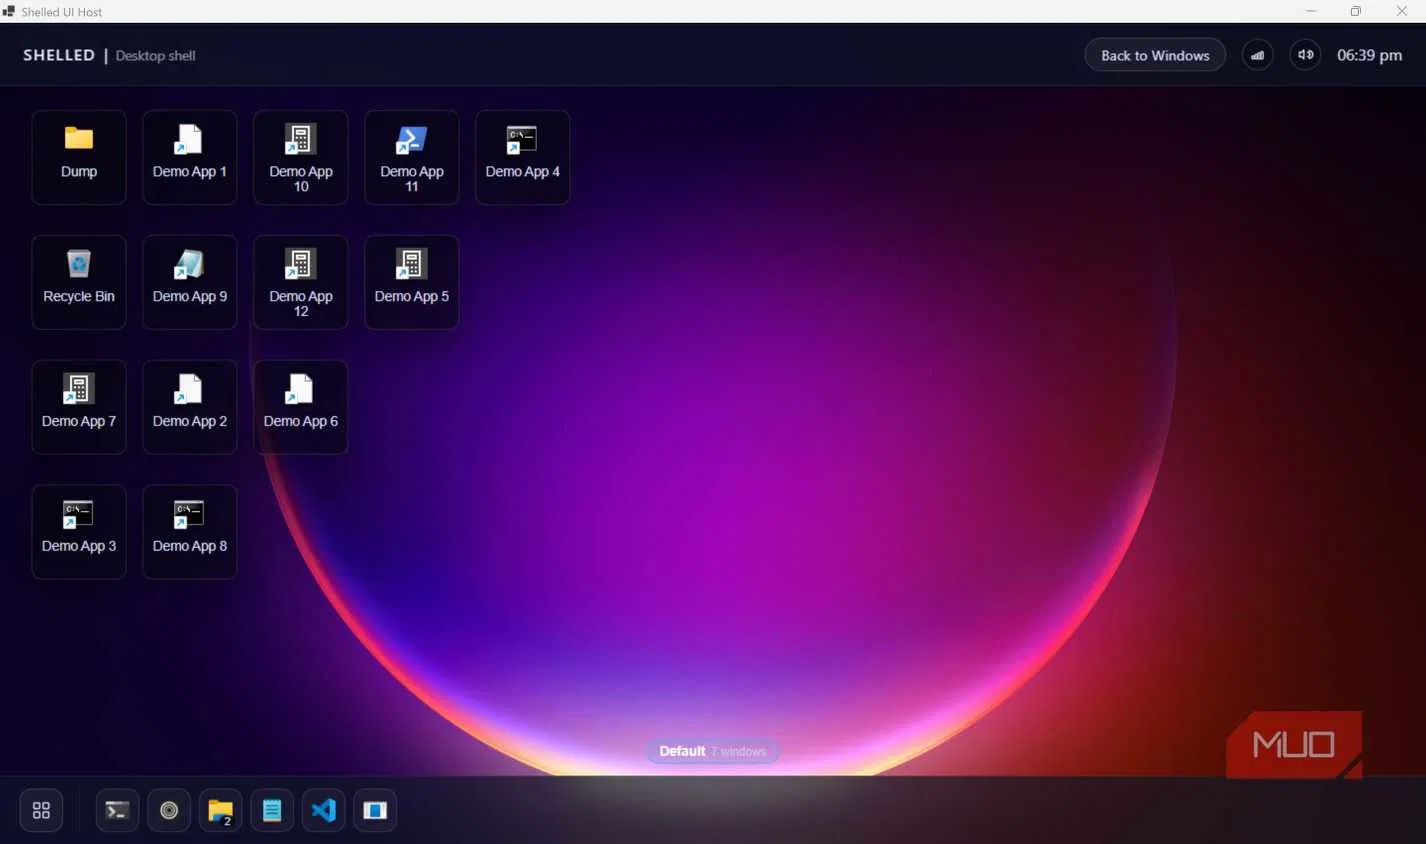Screen dimensions: 1426x844
Task: Open File Explorer taskbar icon
Action: [220, 810]
